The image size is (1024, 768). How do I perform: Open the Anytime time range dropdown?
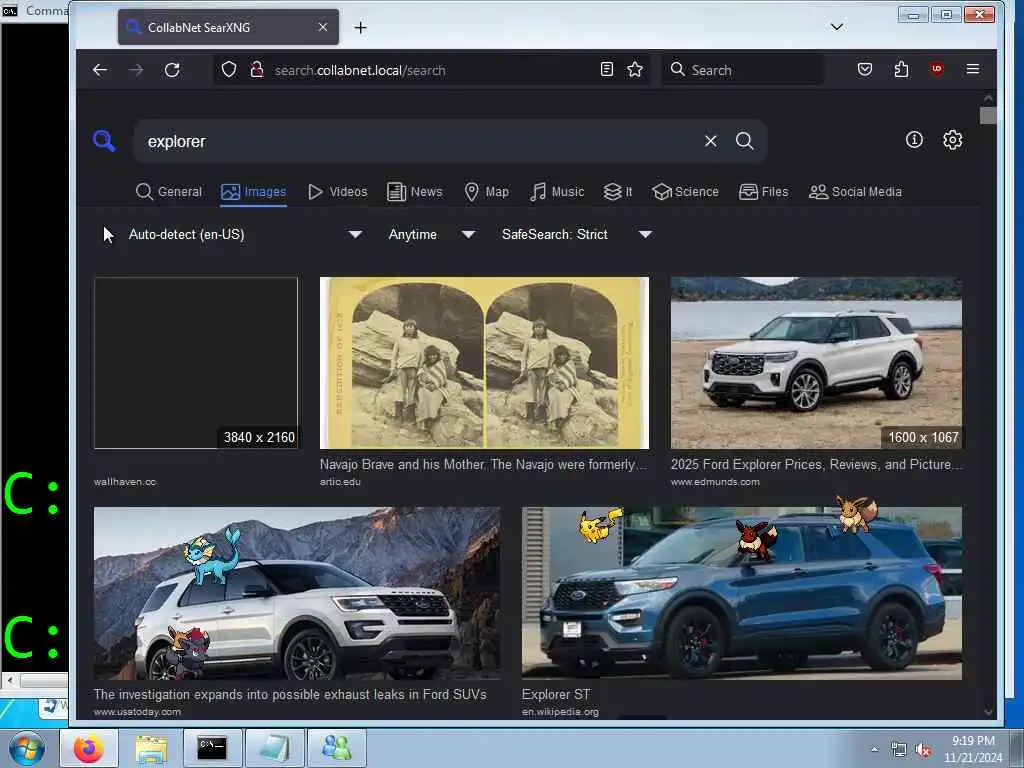(x=431, y=234)
